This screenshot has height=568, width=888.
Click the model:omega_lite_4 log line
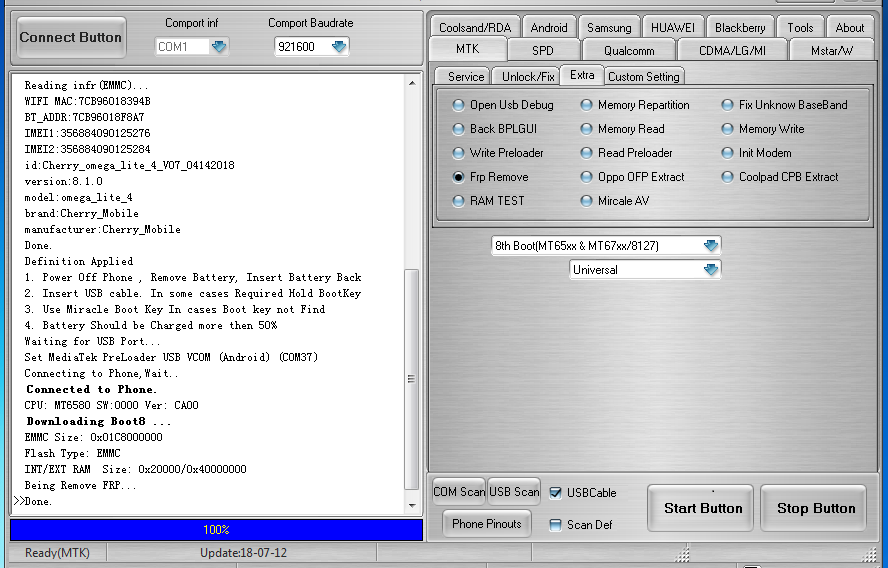pyautogui.click(x=78, y=197)
